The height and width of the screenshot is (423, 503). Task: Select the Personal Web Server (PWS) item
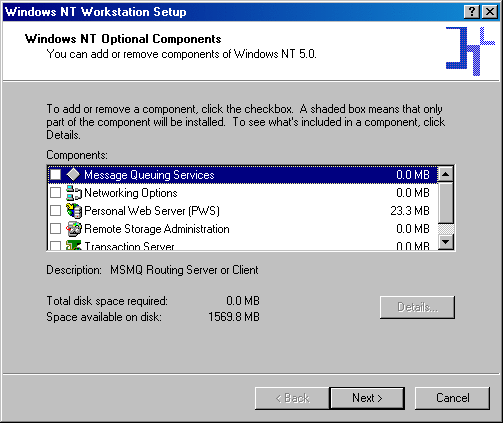(152, 211)
